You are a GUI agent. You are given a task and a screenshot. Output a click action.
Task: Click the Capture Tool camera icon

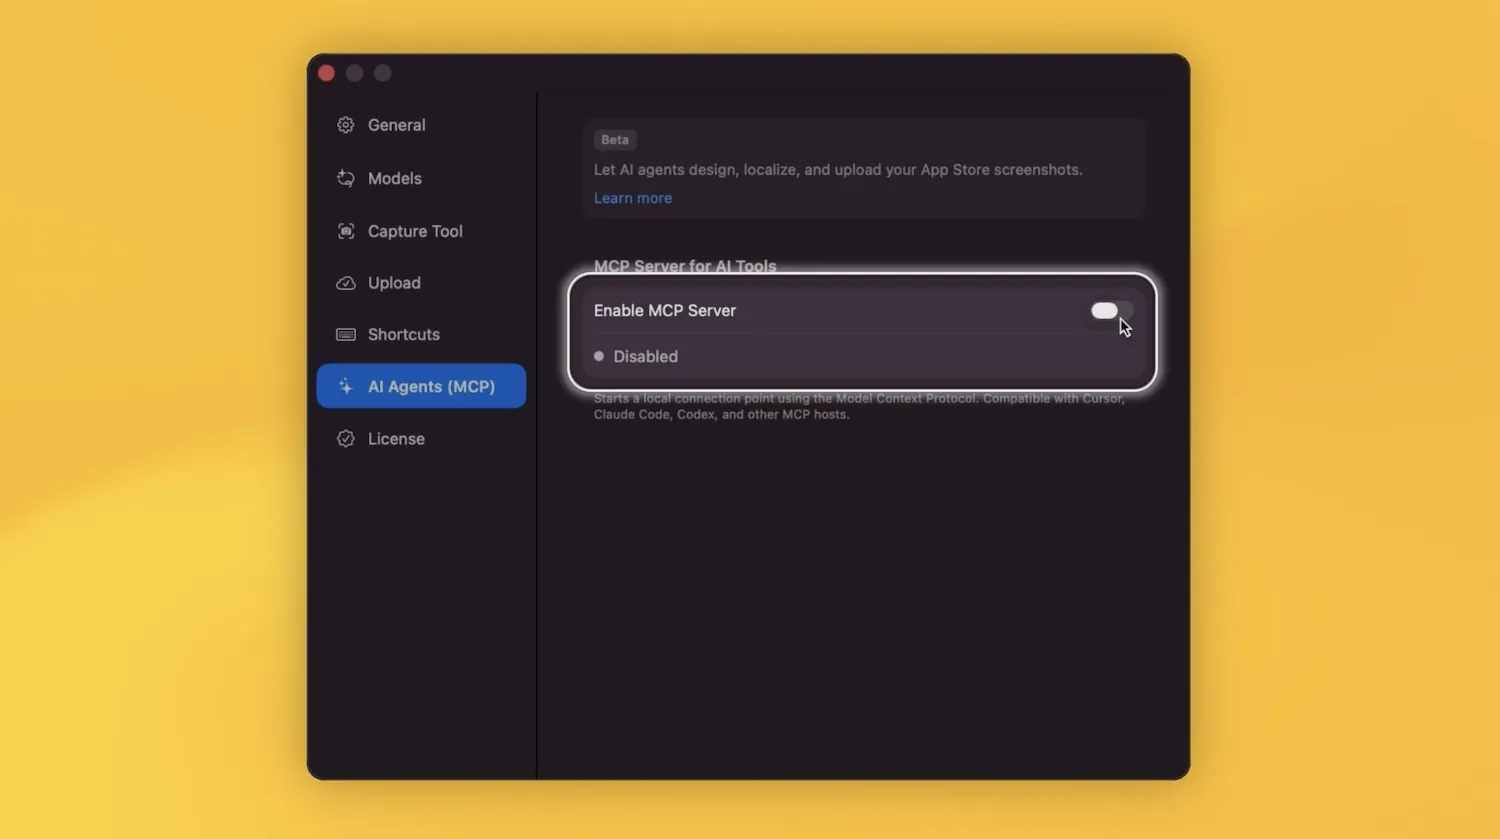pos(345,231)
